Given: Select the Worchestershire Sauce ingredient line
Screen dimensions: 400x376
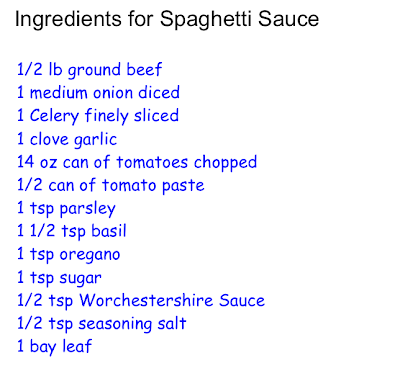Looking at the screenshot, I should [141, 301].
